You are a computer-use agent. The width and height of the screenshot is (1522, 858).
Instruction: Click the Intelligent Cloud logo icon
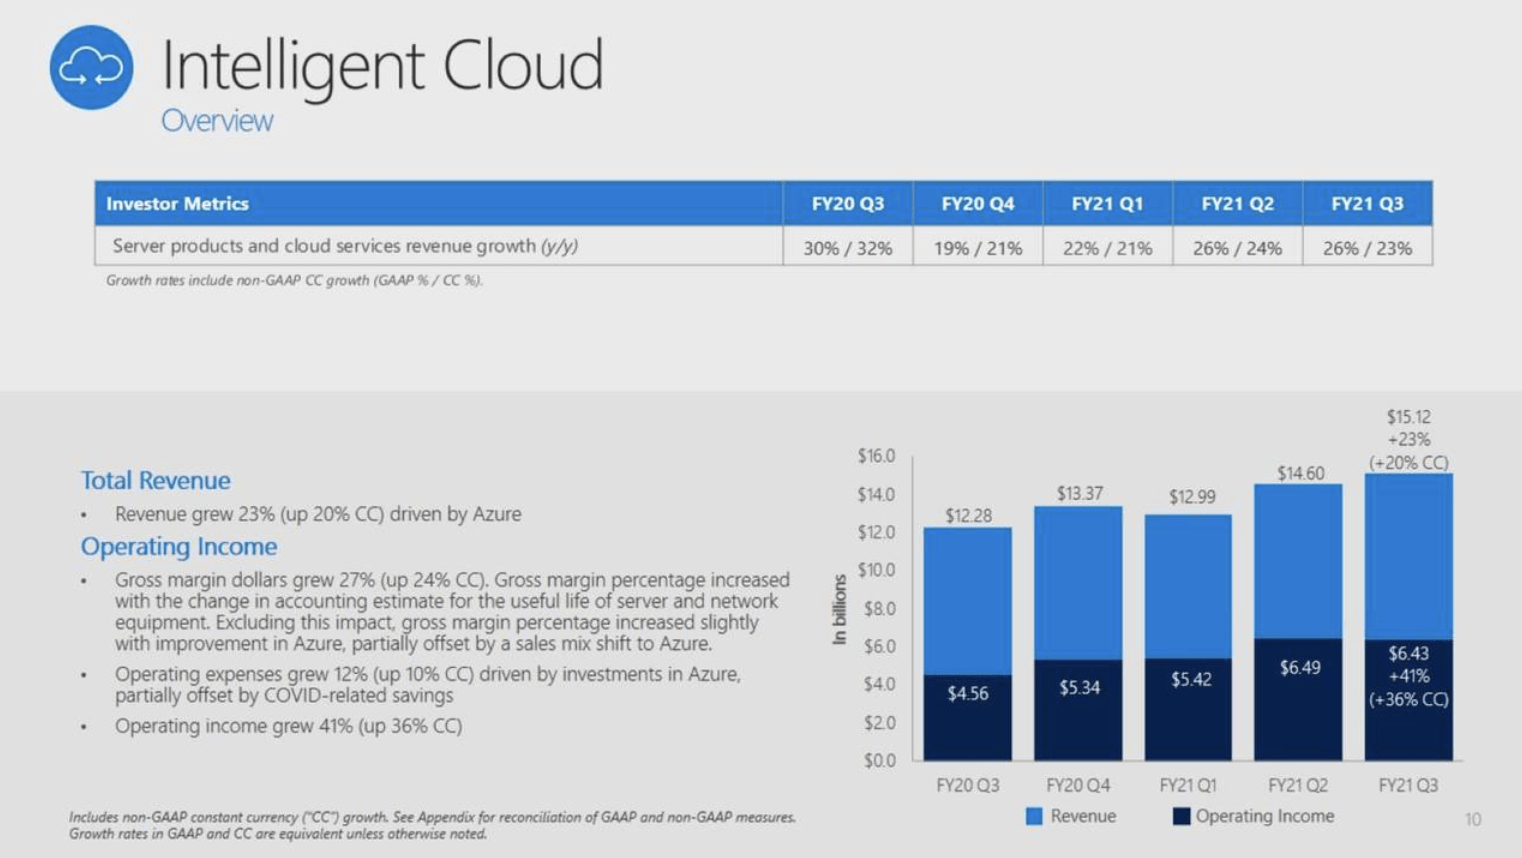92,68
